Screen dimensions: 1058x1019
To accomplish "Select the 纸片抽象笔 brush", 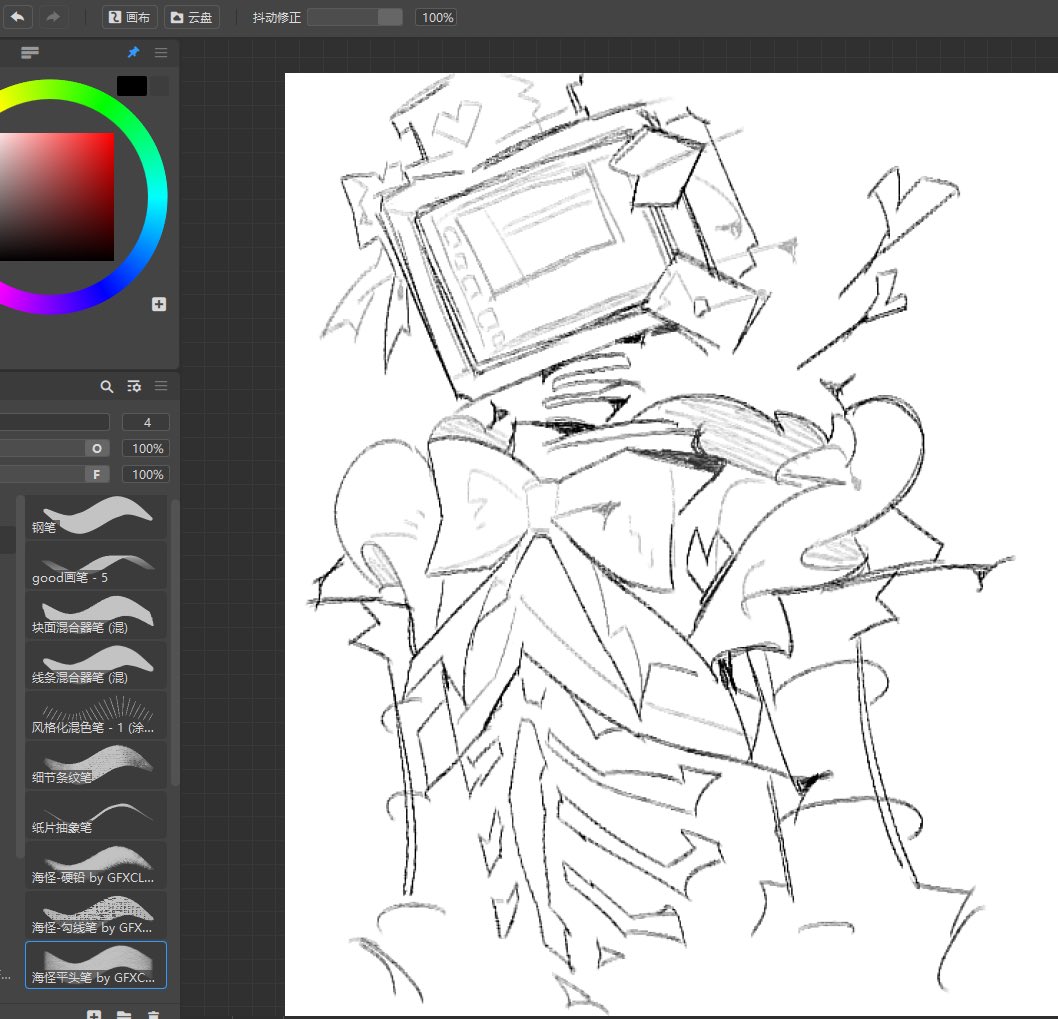I will point(96,817).
